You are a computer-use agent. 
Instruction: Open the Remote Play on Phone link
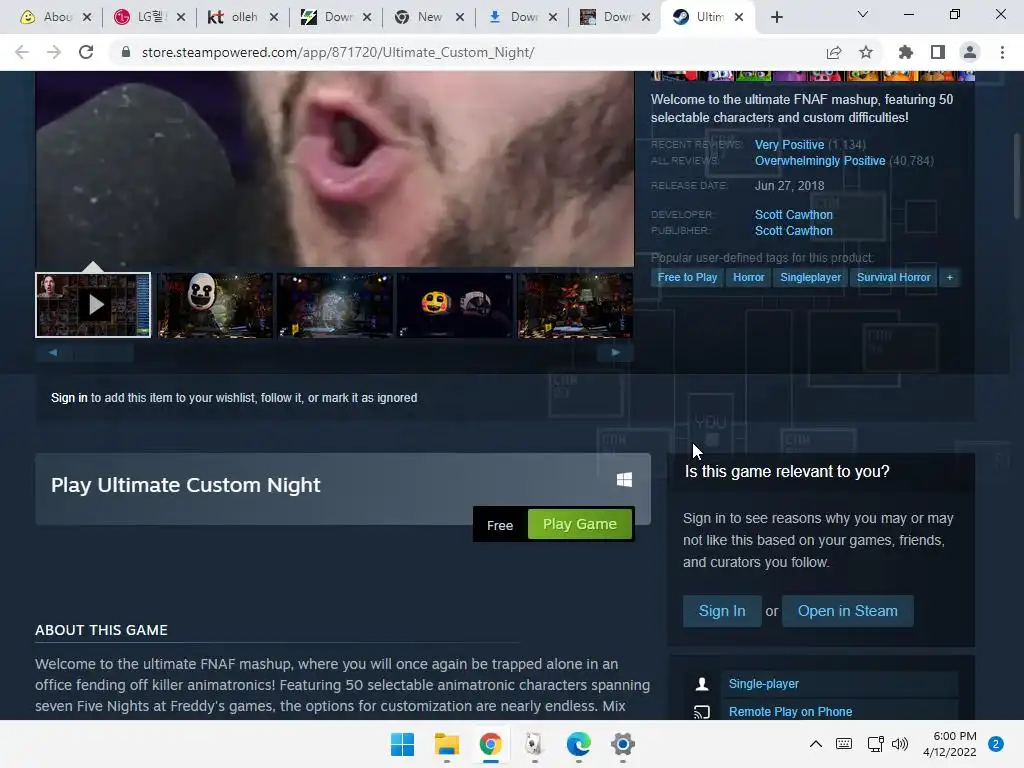790,712
